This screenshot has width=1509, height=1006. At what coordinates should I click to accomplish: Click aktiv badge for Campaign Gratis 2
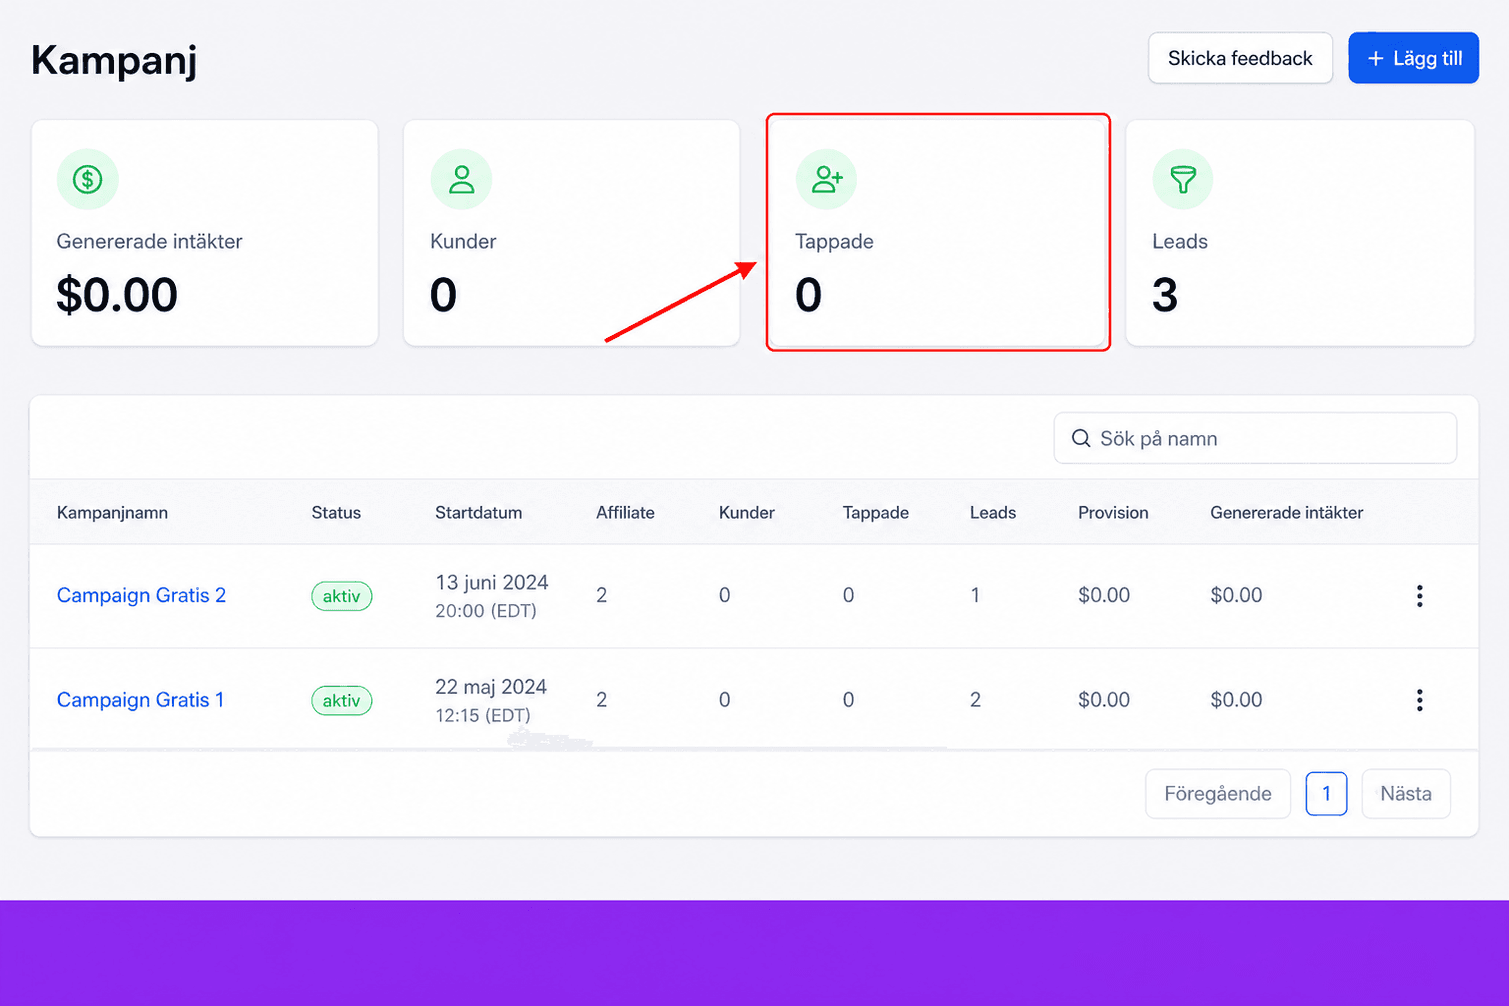[342, 596]
